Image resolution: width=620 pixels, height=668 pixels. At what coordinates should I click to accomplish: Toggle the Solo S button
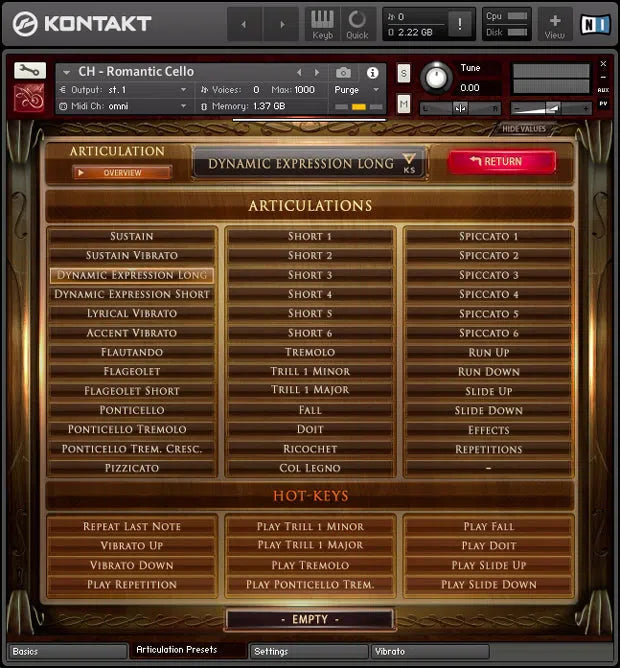404,73
